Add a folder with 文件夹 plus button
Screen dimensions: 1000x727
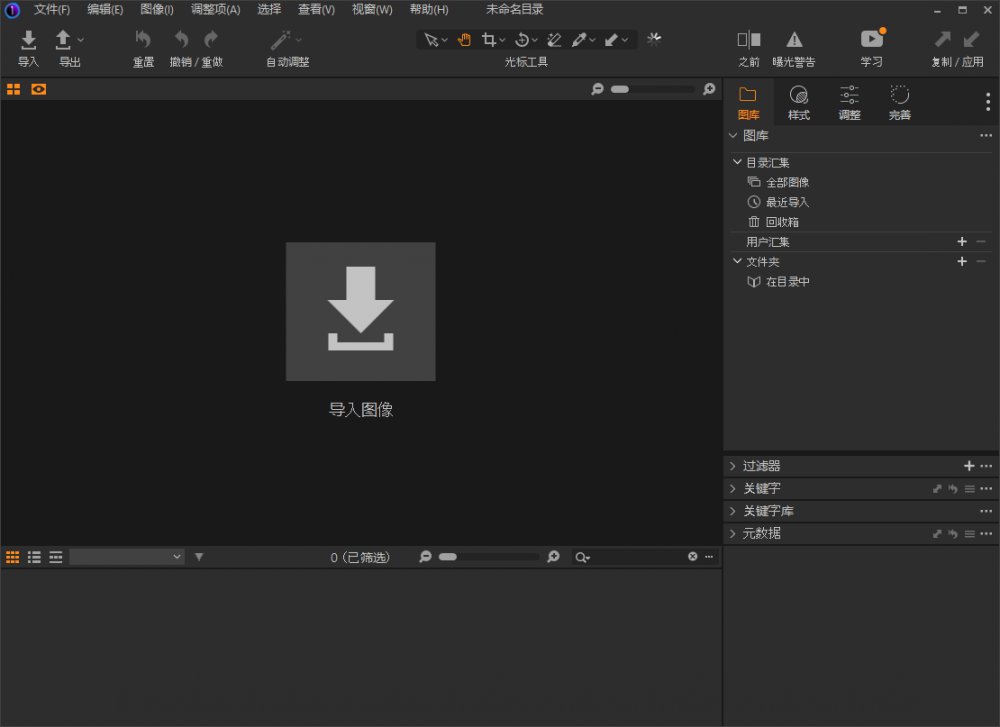point(962,261)
